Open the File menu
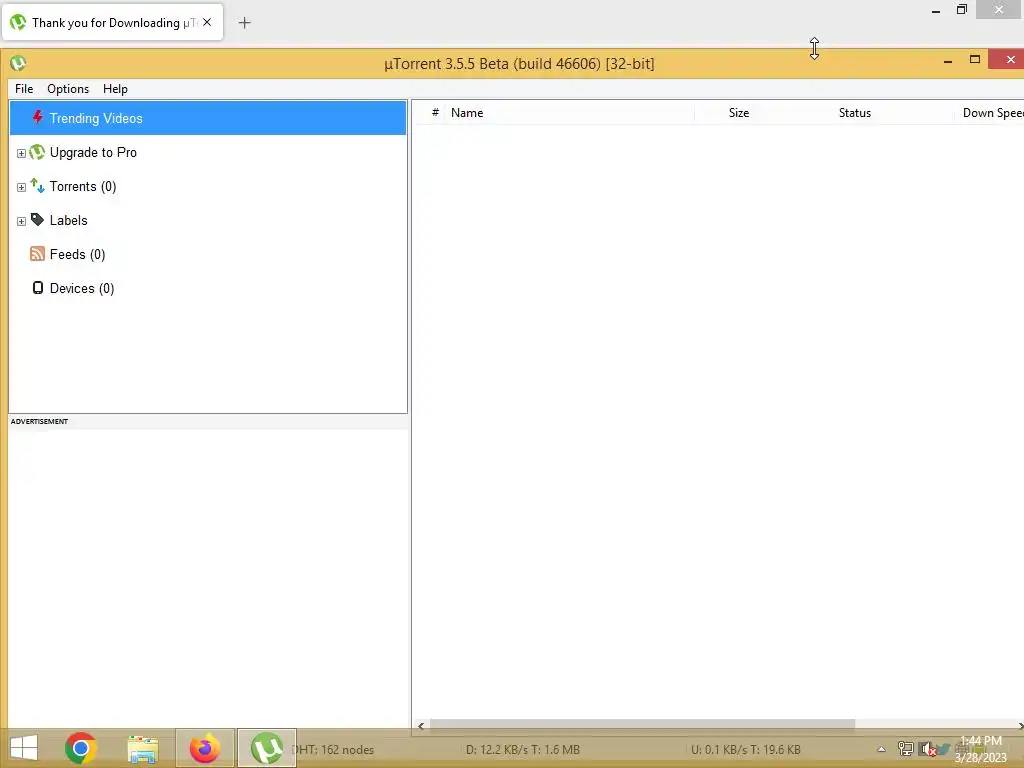 24,89
